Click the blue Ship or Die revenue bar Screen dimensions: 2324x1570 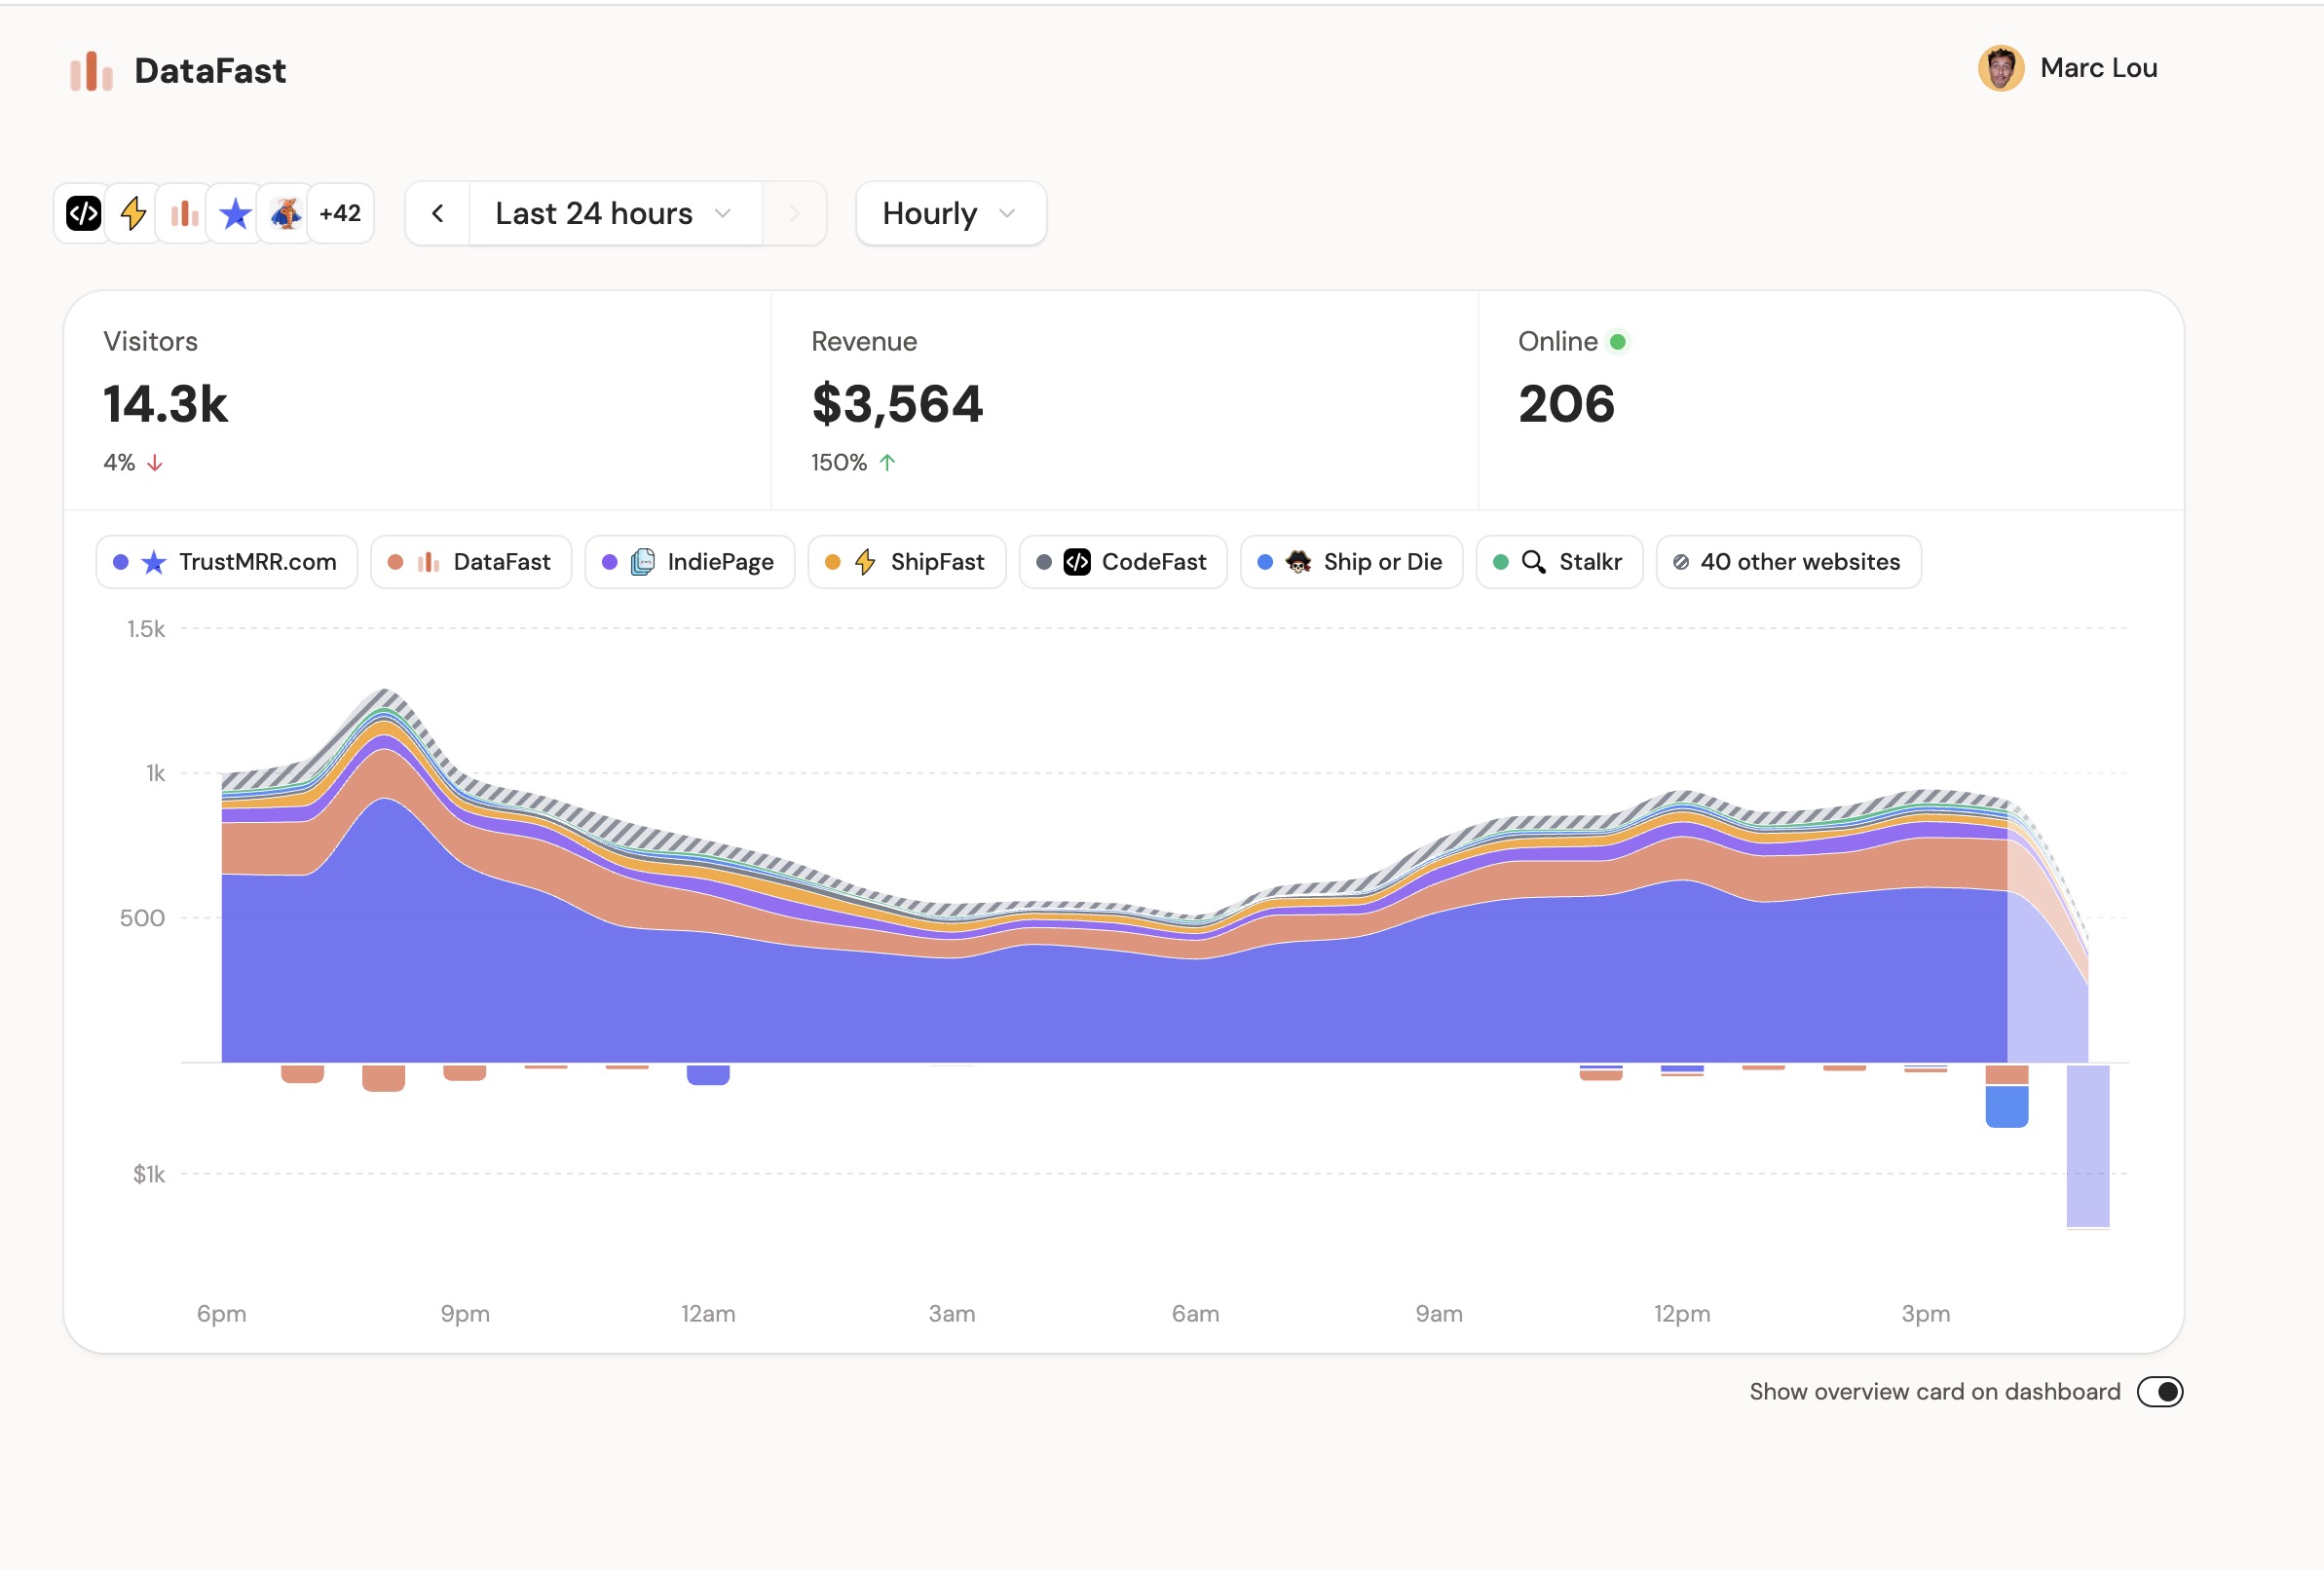pyautogui.click(x=2006, y=1107)
